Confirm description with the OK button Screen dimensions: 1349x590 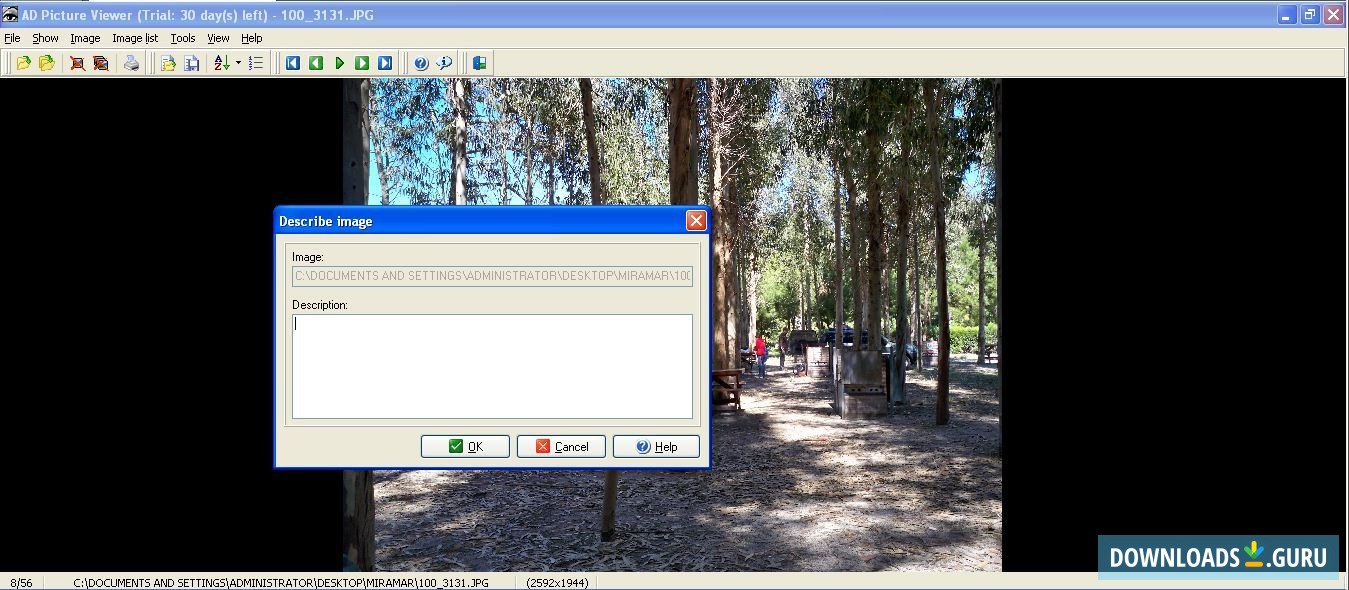click(465, 446)
